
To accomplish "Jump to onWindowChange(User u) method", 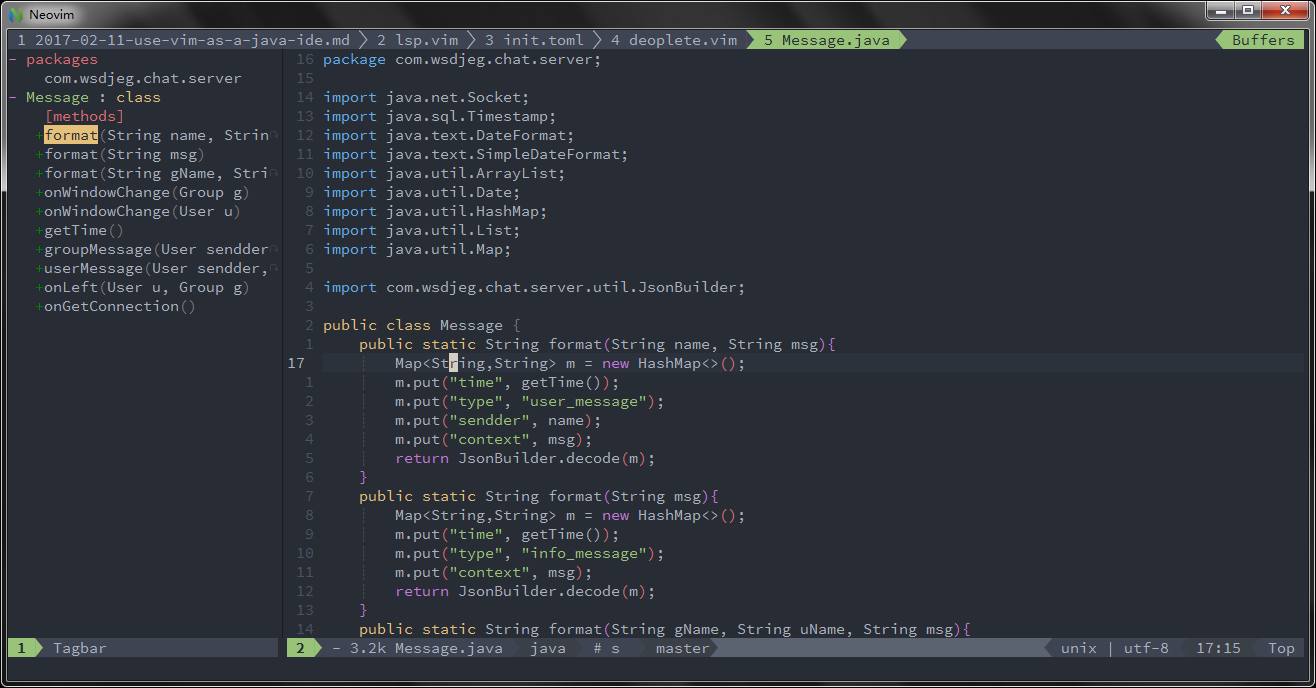I will (x=142, y=211).
